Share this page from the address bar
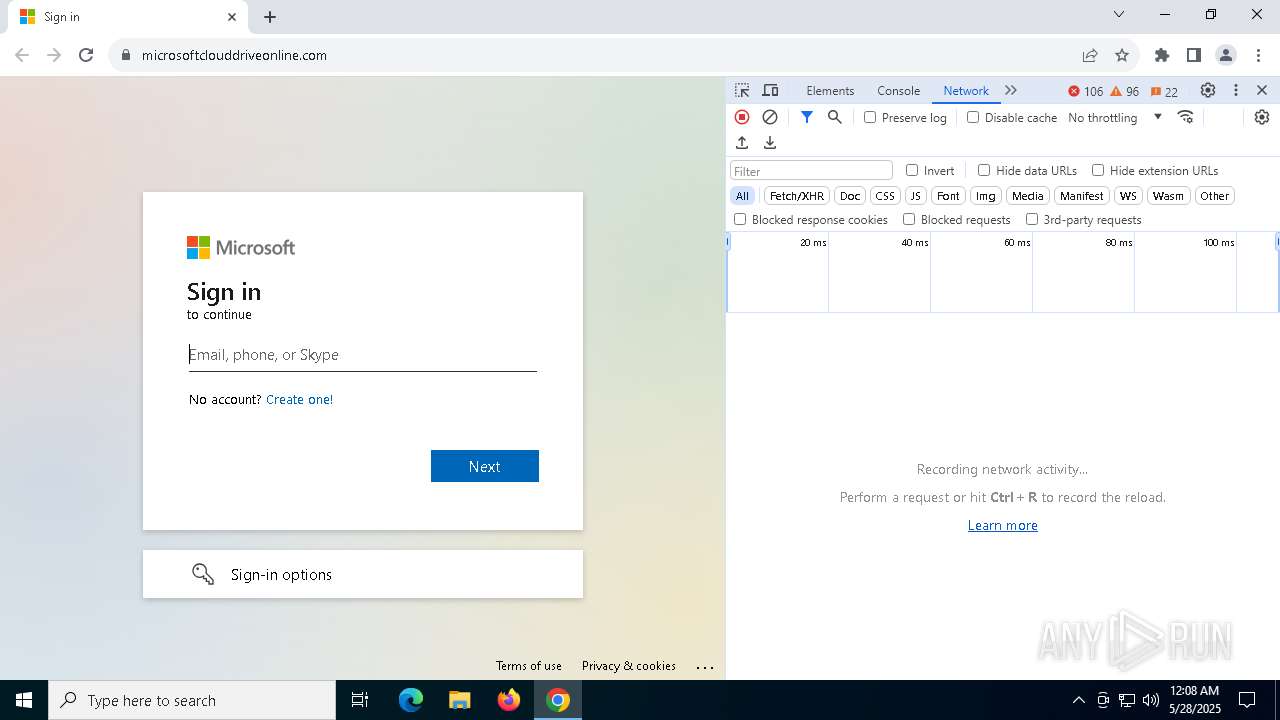This screenshot has width=1280, height=720. point(1090,55)
